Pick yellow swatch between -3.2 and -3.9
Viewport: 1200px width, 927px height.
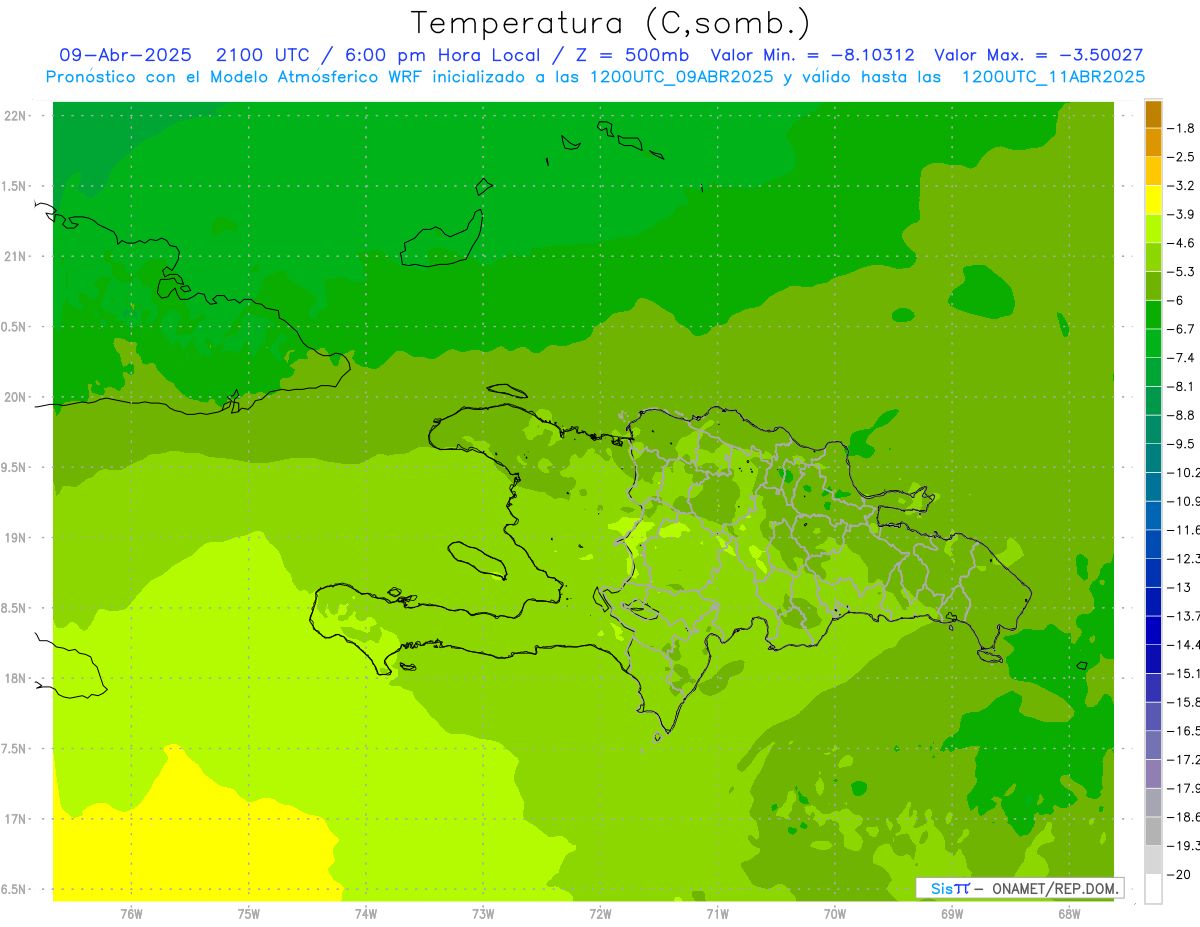click(1153, 200)
